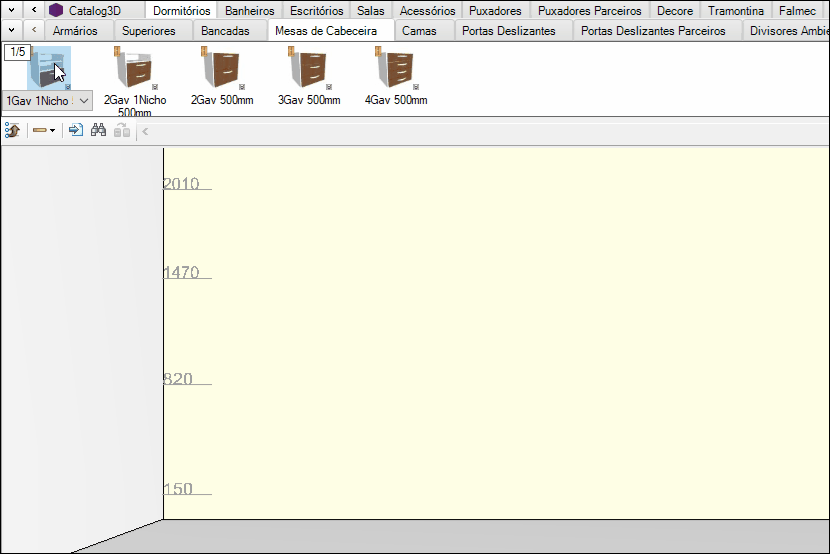
Task: Open the Decore tab
Action: [675, 11]
